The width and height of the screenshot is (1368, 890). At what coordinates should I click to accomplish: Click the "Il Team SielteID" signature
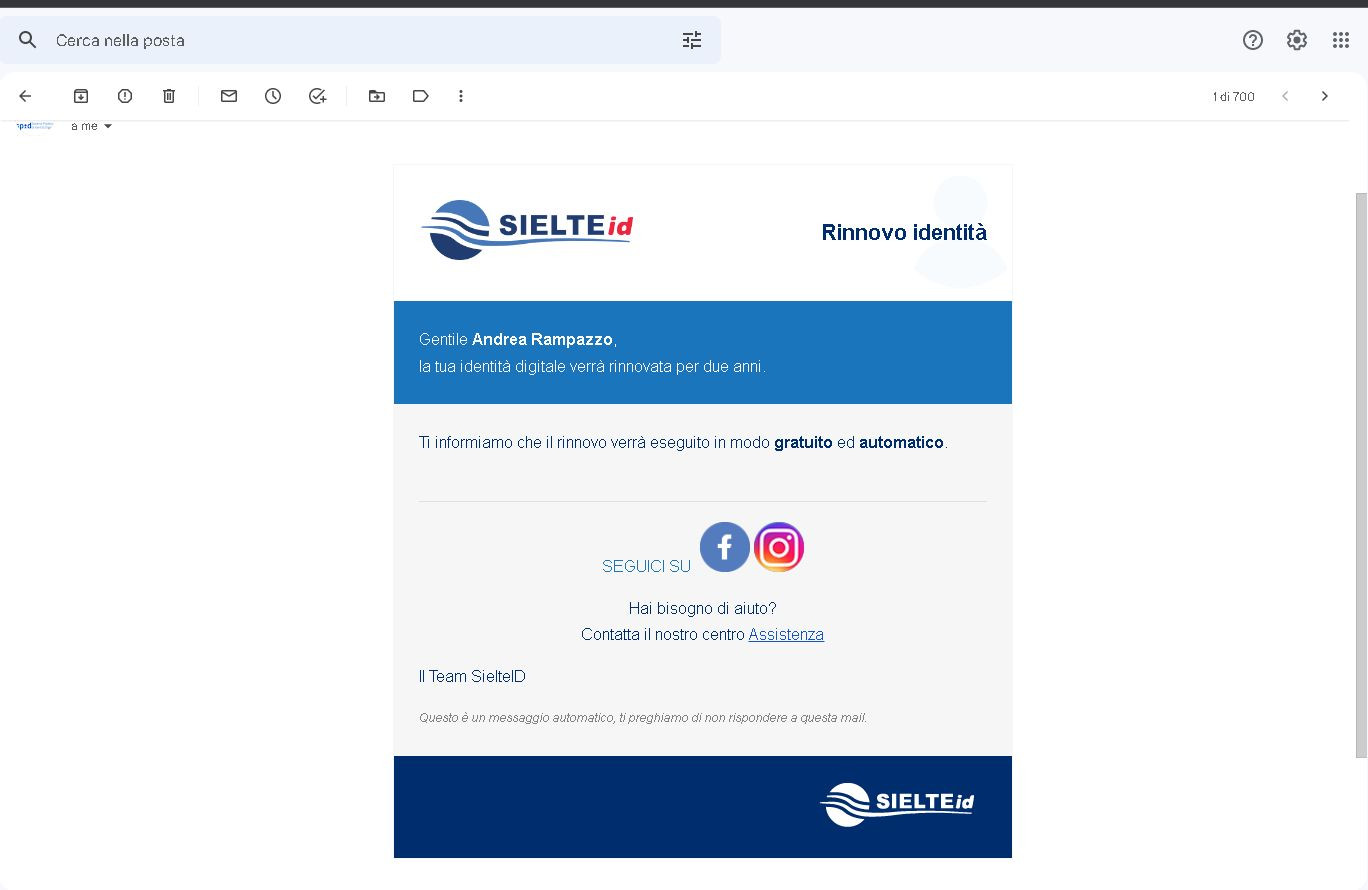[x=472, y=676]
